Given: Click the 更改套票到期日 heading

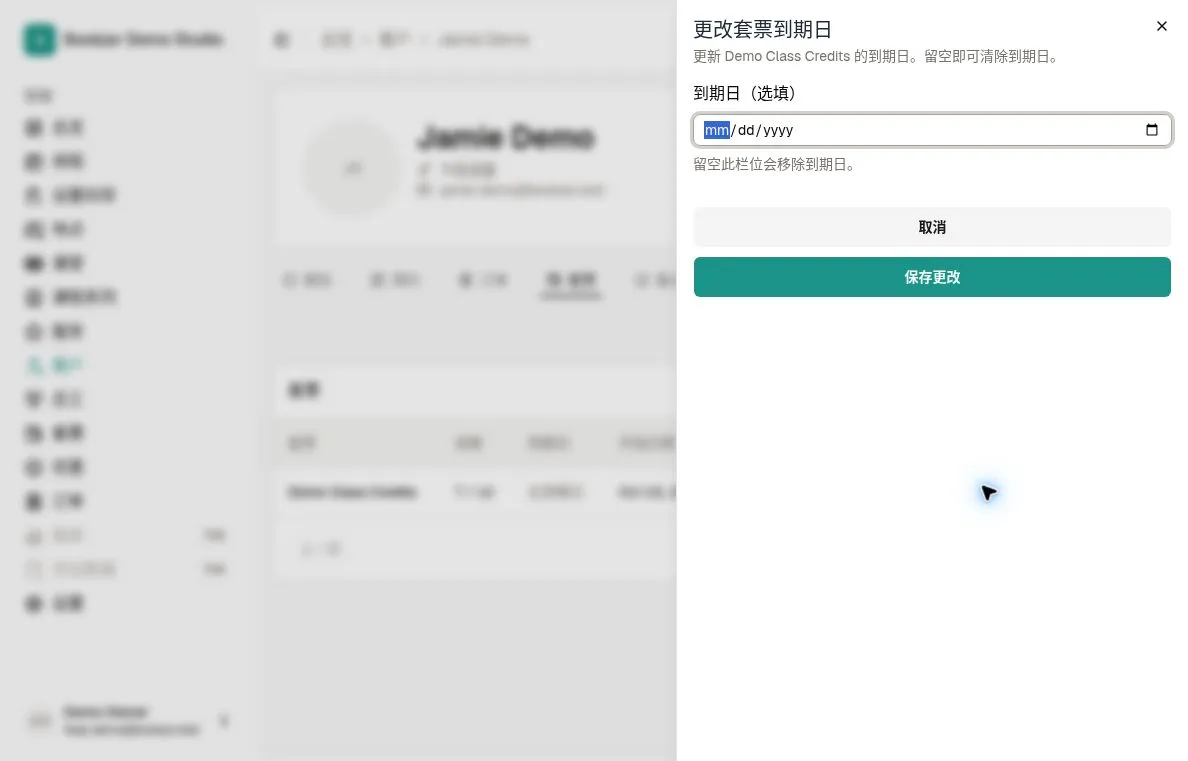Looking at the screenshot, I should (762, 30).
